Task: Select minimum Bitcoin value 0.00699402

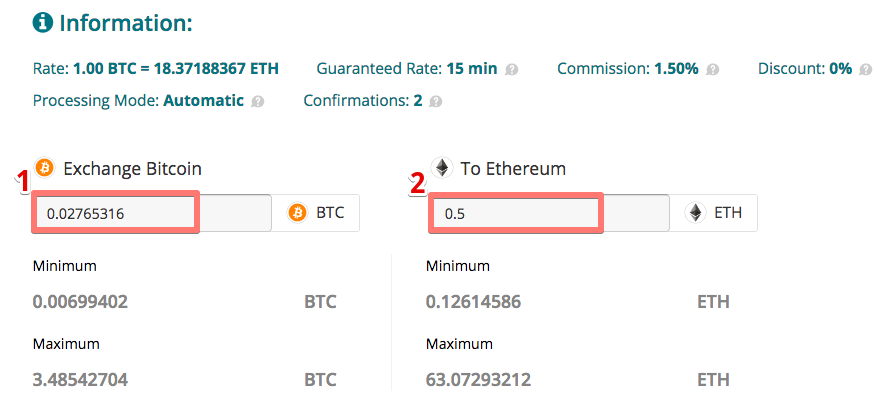Action: (x=81, y=303)
